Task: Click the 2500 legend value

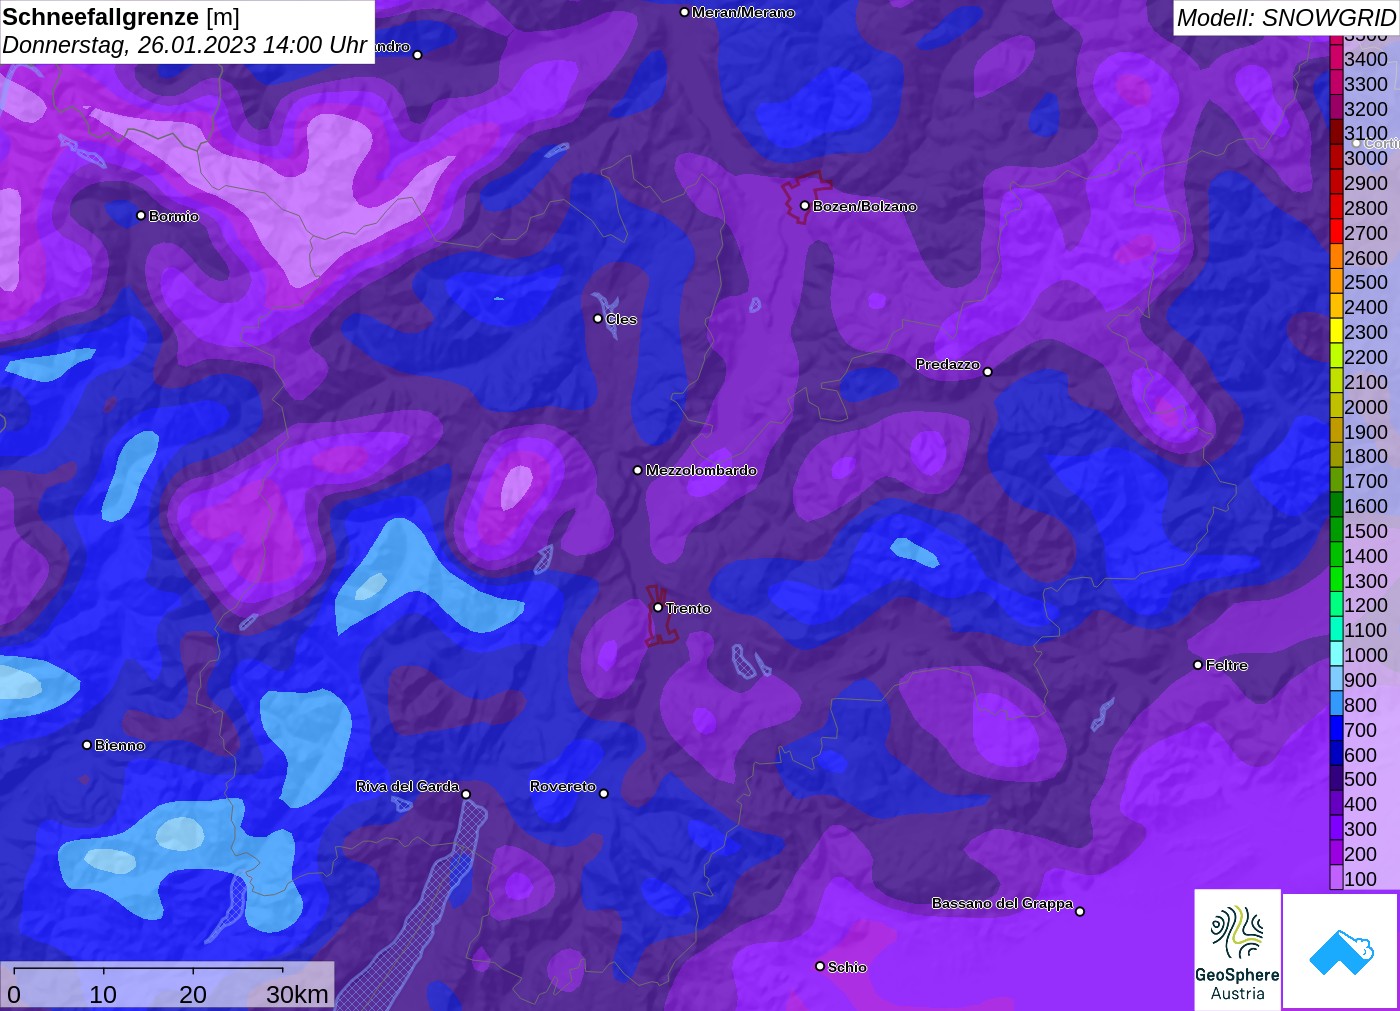Action: (x=1366, y=282)
